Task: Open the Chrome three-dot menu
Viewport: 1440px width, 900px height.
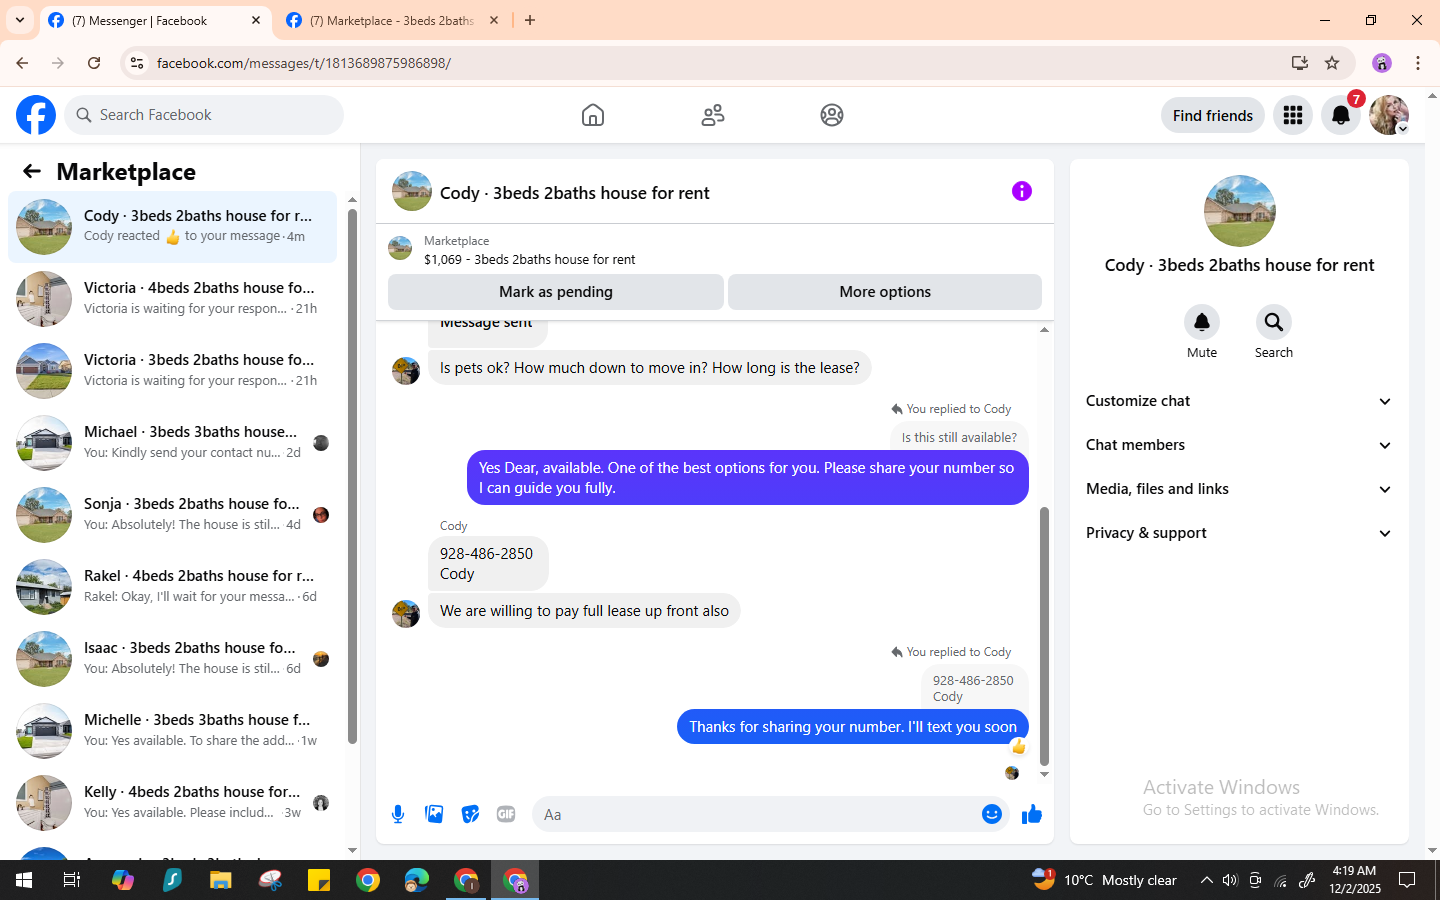Action: (1418, 63)
